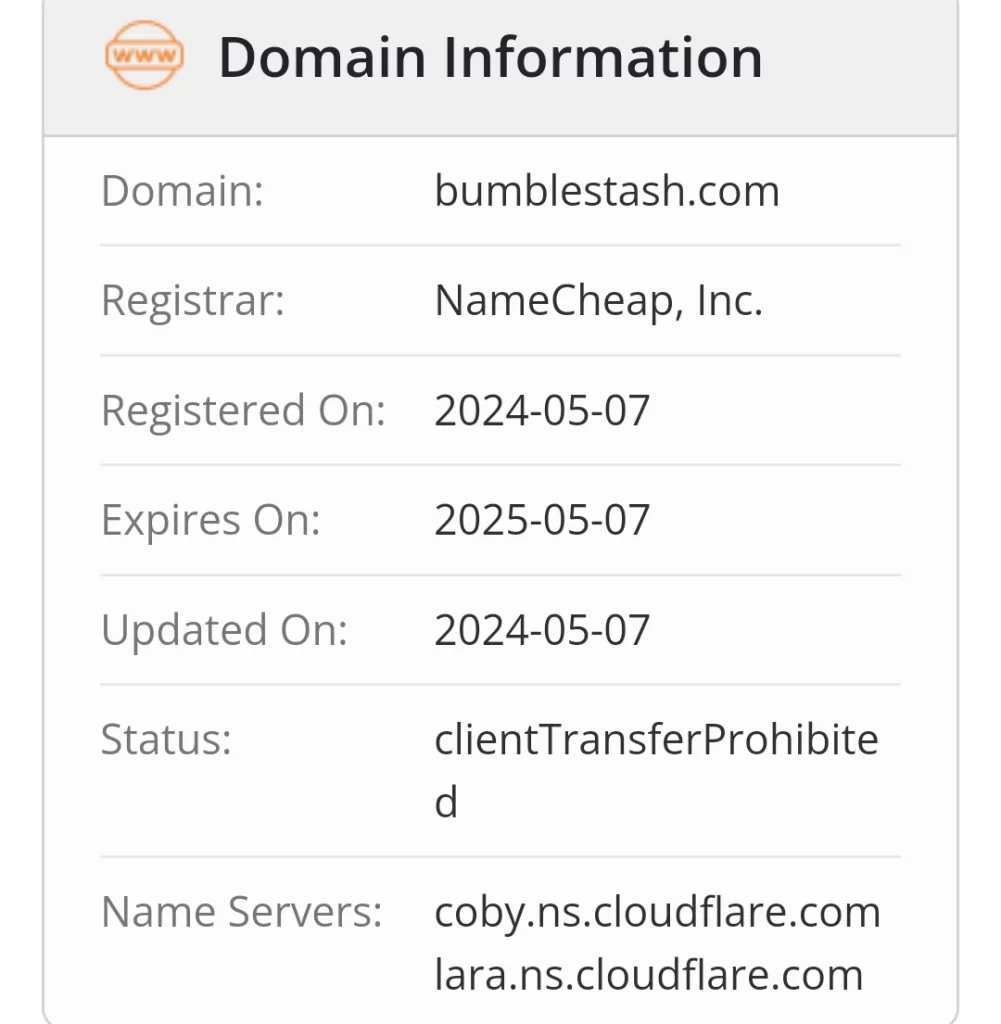Viewport: 1001px width, 1024px height.
Task: Open the bumblestash.com domain value
Action: coord(606,190)
